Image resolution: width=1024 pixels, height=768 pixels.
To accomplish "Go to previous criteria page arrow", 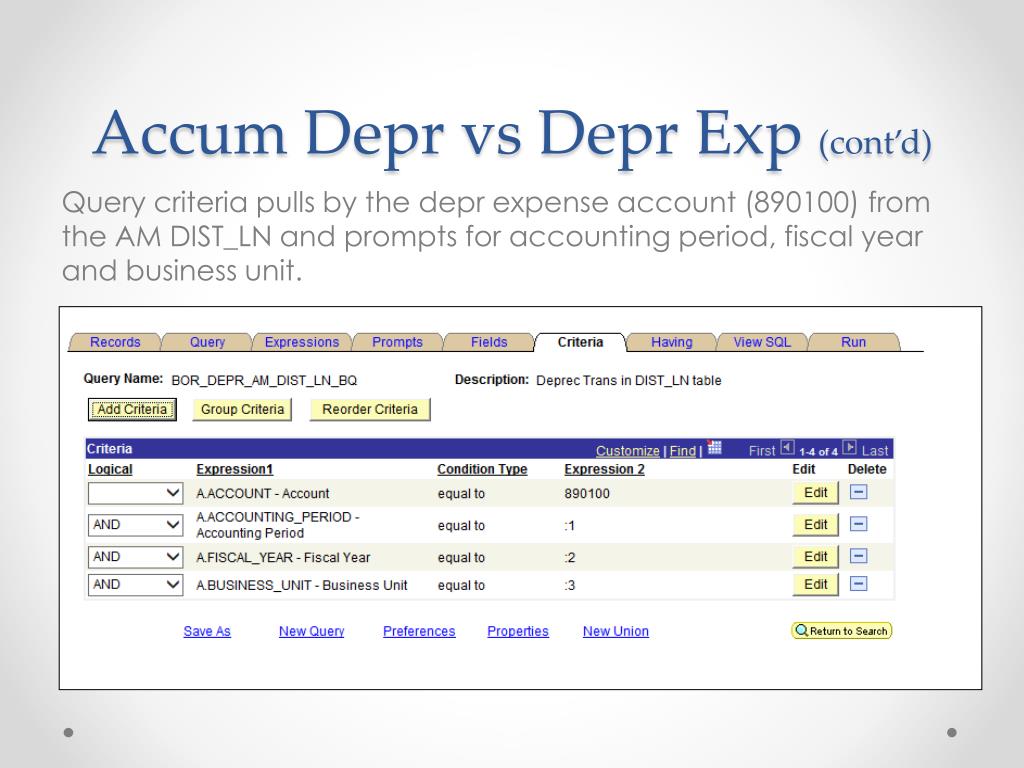I will 787,448.
